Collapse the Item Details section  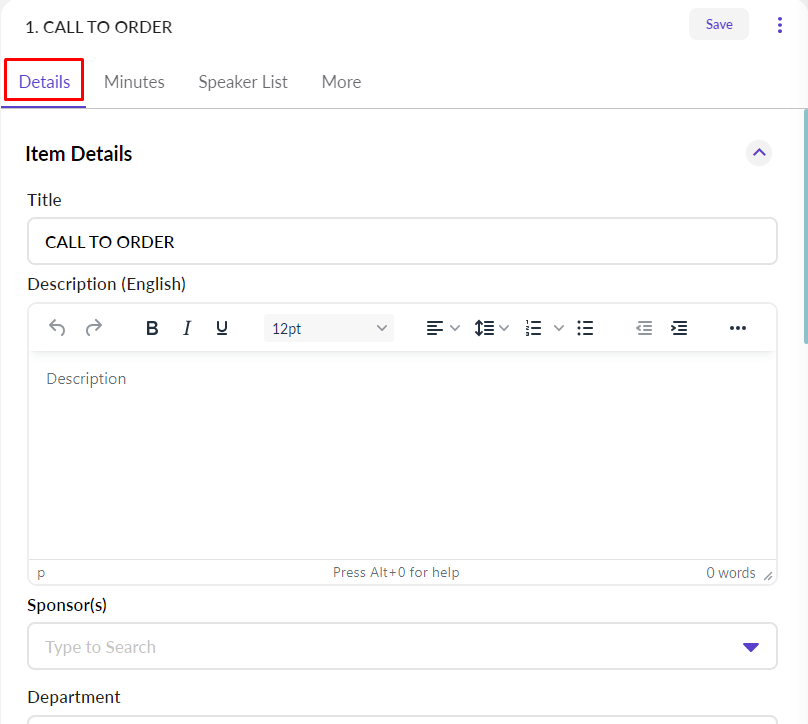click(x=759, y=153)
